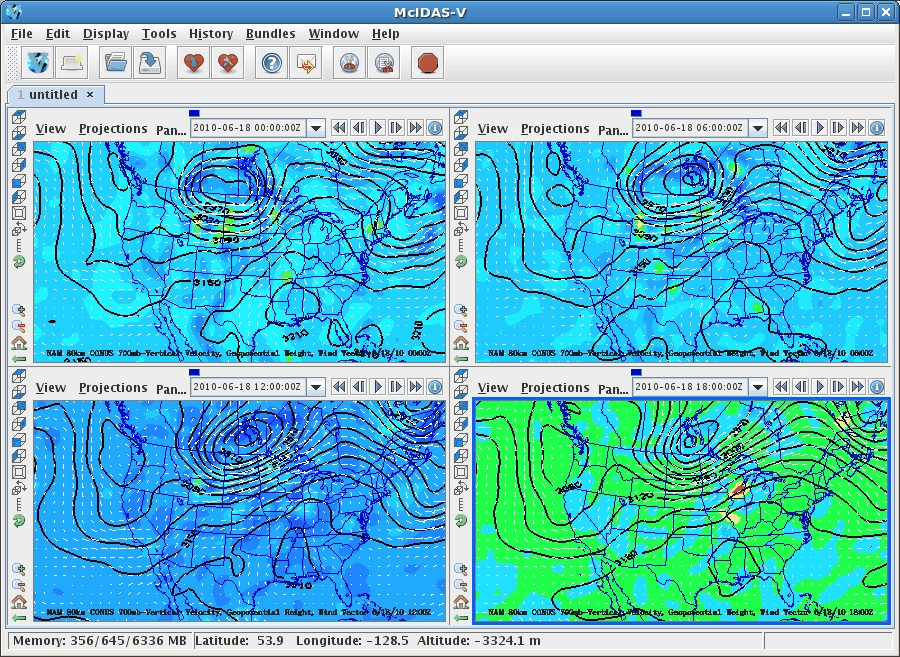
Task: Open the Window menu
Action: [x=333, y=34]
